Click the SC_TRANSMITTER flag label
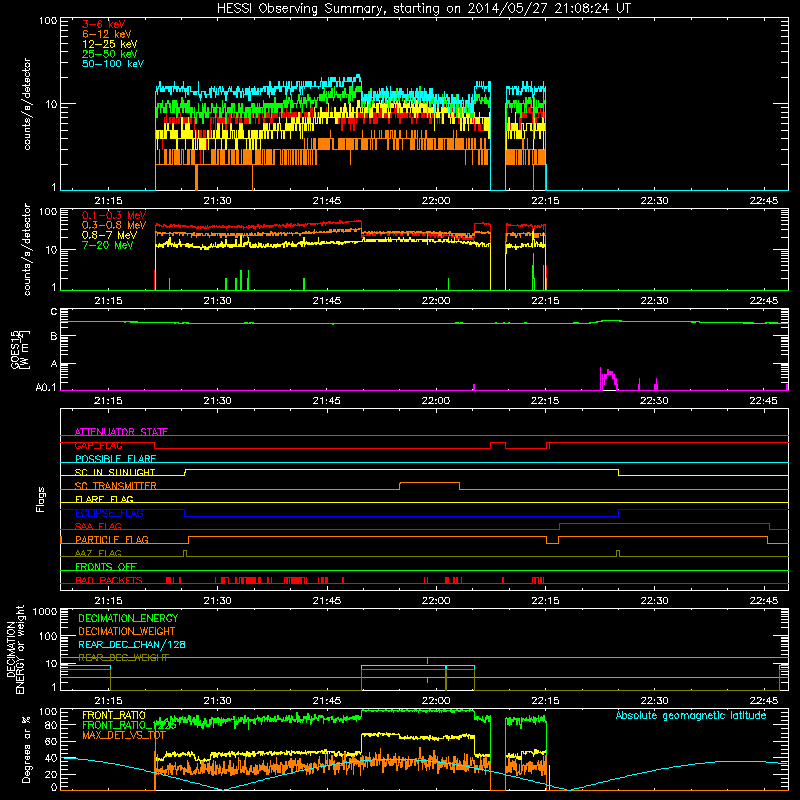The width and height of the screenshot is (800, 800). coord(115,486)
